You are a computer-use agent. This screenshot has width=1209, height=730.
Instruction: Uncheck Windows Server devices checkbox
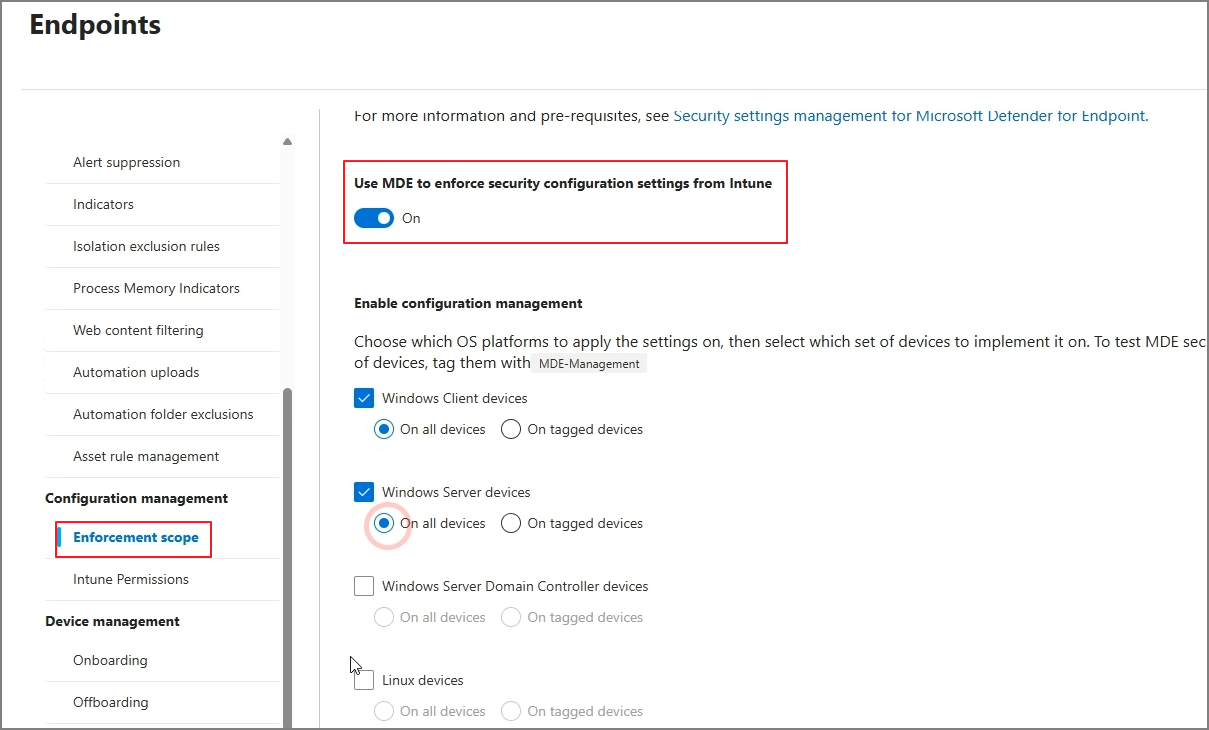[364, 492]
